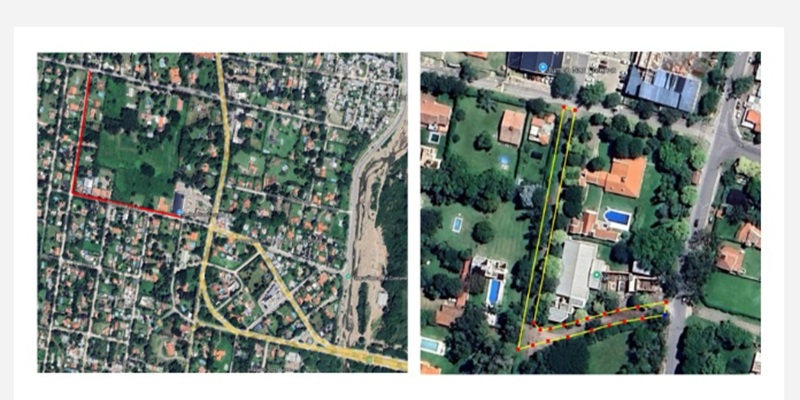
Task: Click the kidney-shaped blue swimming pool
Action: pos(617,217)
